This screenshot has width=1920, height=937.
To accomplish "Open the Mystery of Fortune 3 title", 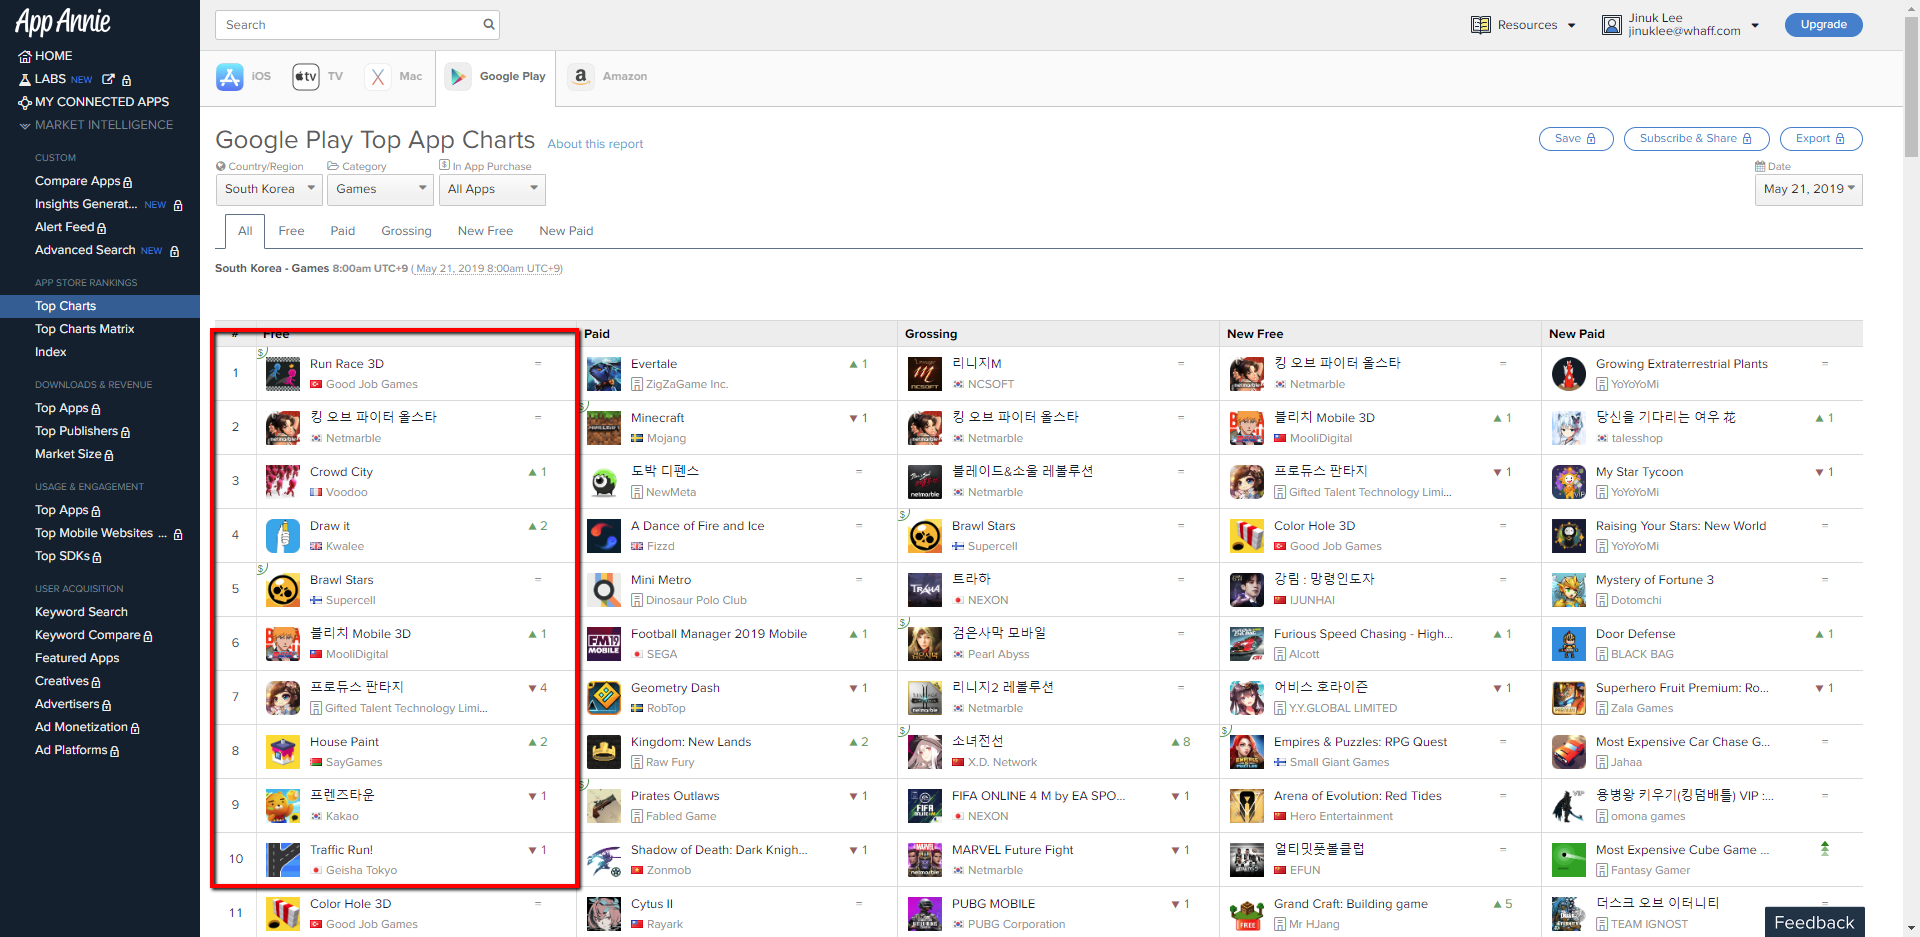I will click(x=1655, y=580).
